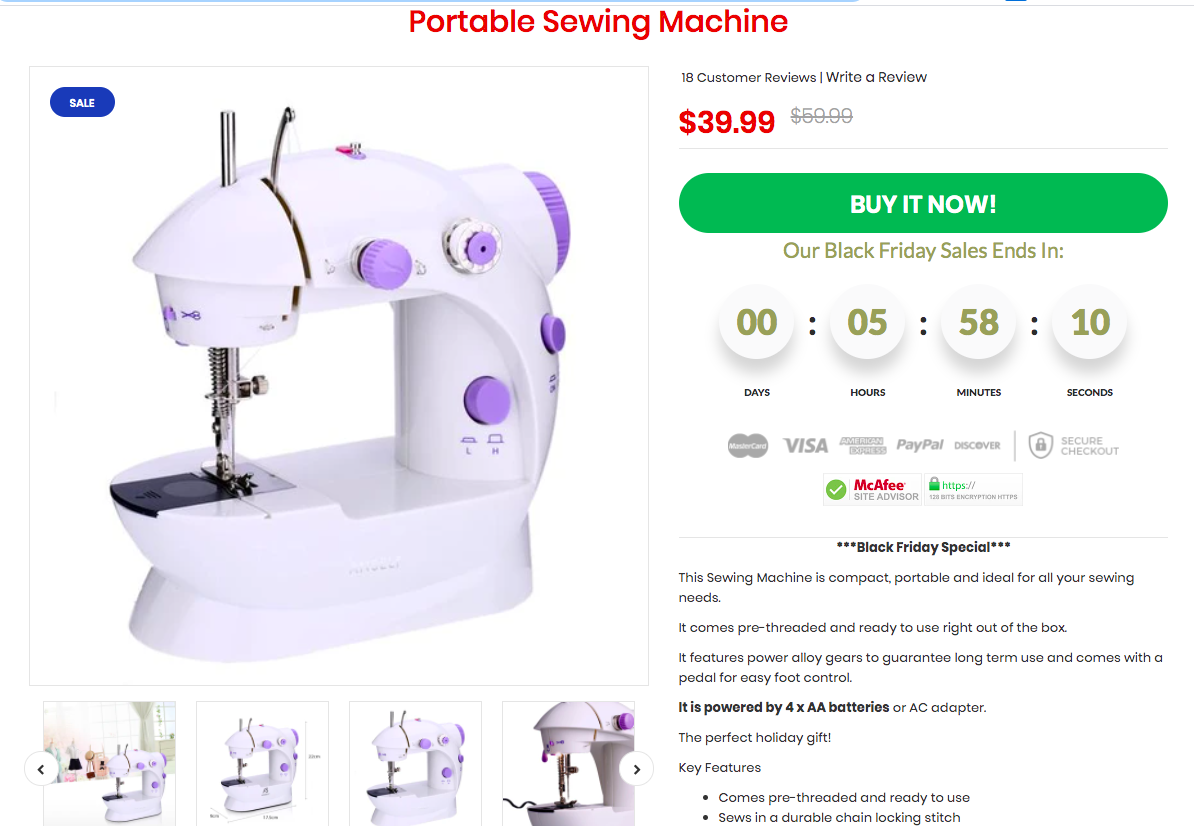Click the MasterCard payment icon
The image size is (1194, 826).
pyautogui.click(x=747, y=445)
